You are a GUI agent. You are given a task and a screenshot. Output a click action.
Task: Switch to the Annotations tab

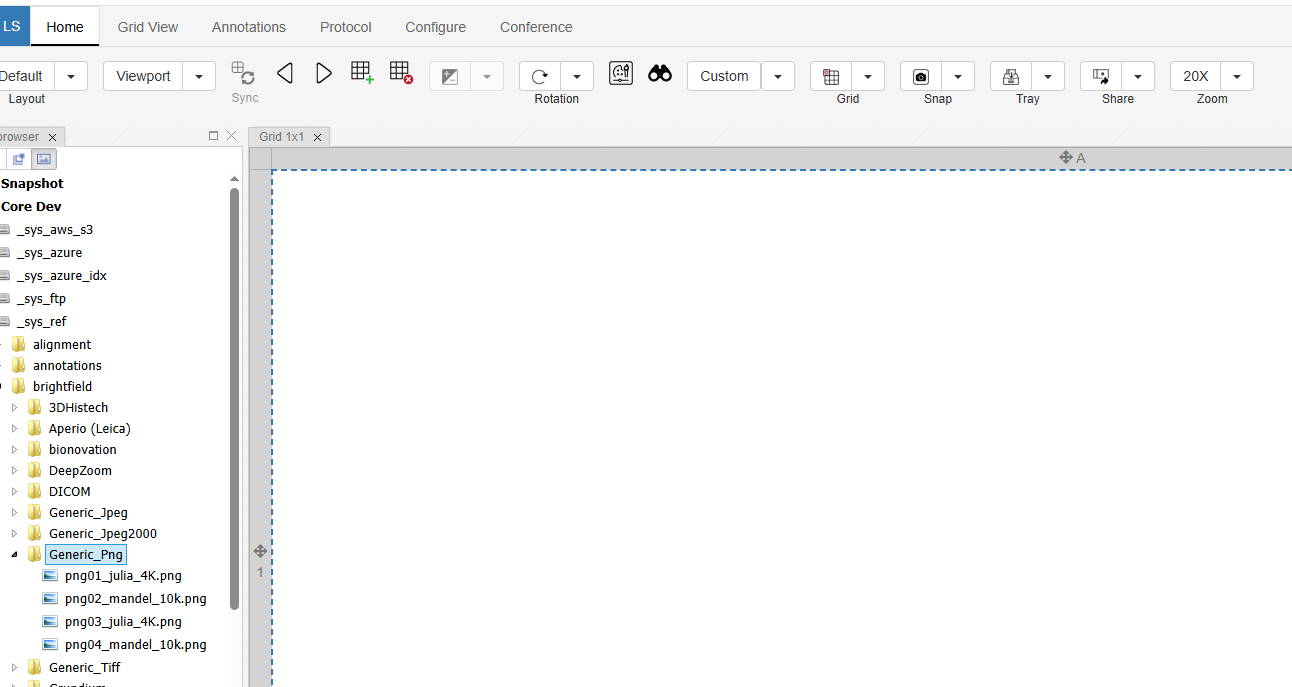(249, 27)
